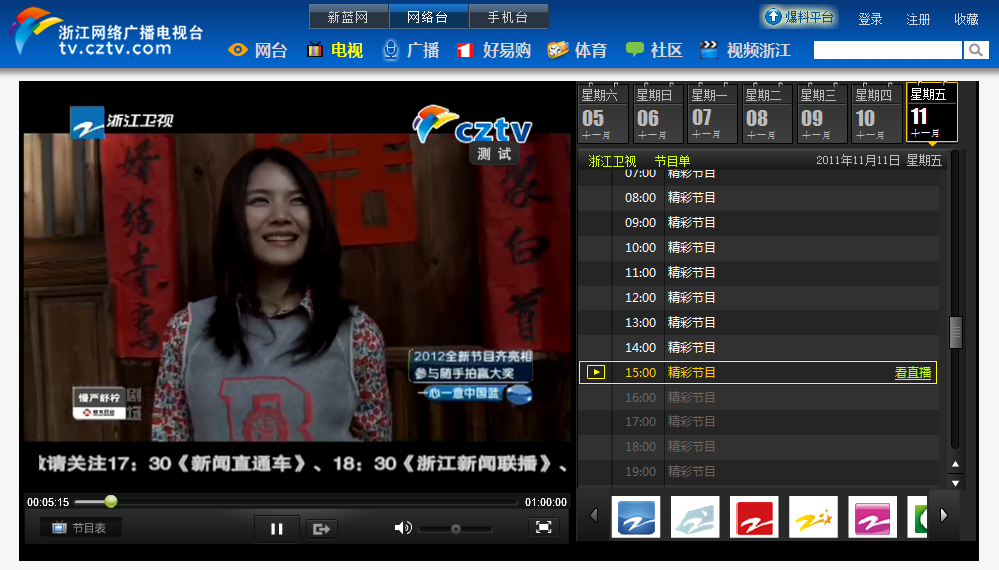Click the 浙江卫视 channel label
The height and width of the screenshot is (570, 999).
612,161
